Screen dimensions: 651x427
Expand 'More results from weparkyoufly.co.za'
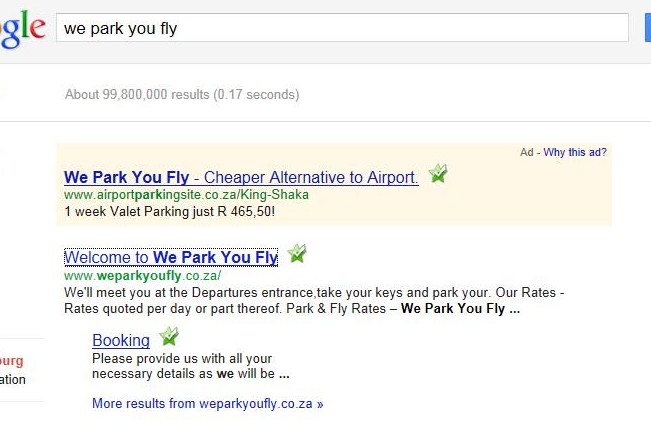(207, 404)
